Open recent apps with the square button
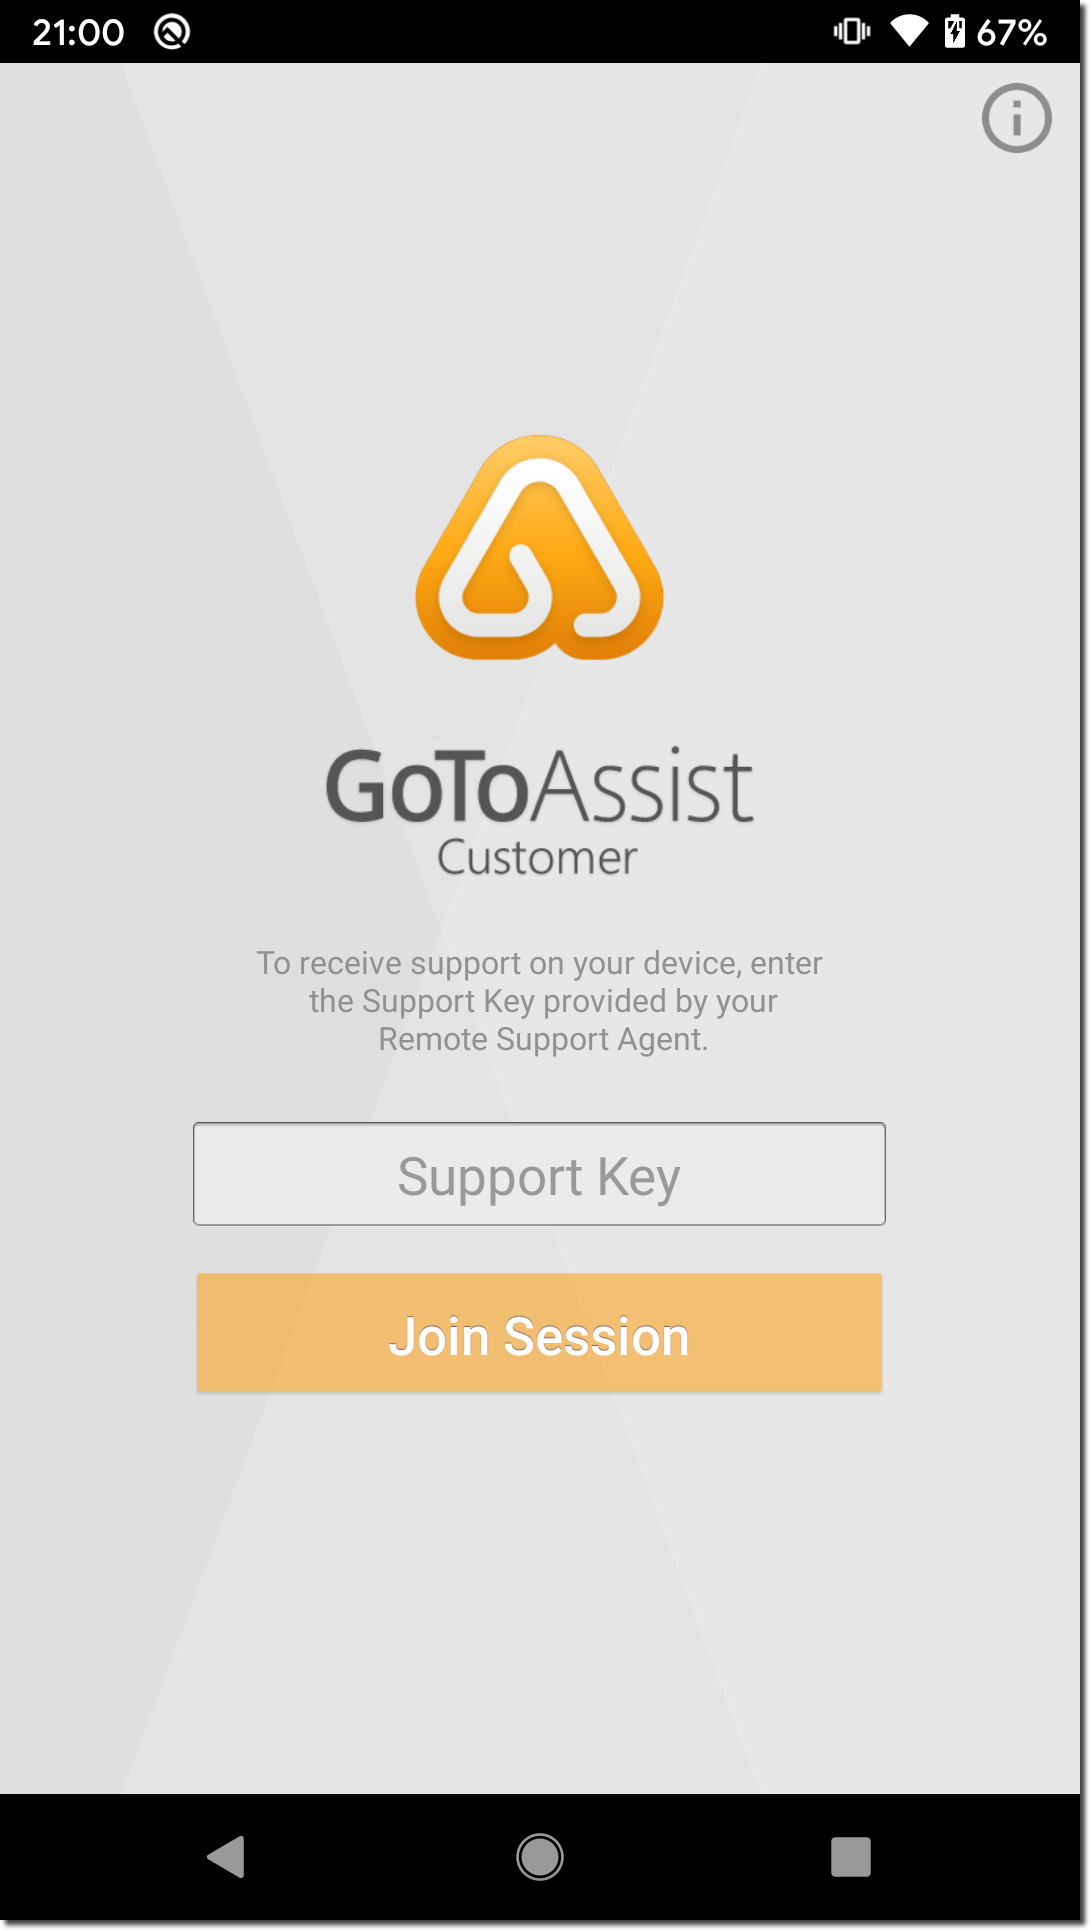The image size is (1090, 1930). point(851,1857)
